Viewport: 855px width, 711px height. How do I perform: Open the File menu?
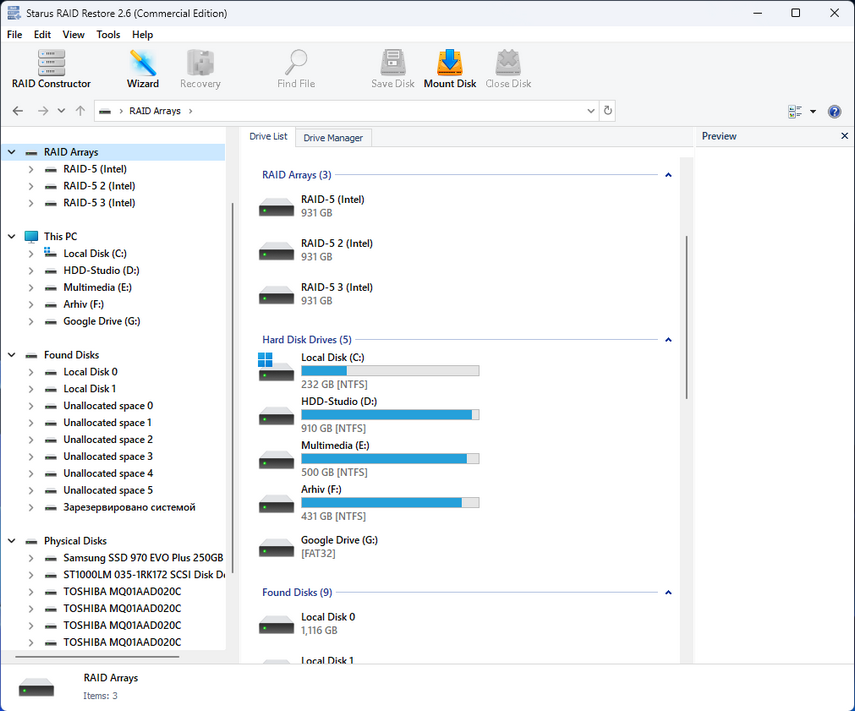click(x=15, y=34)
